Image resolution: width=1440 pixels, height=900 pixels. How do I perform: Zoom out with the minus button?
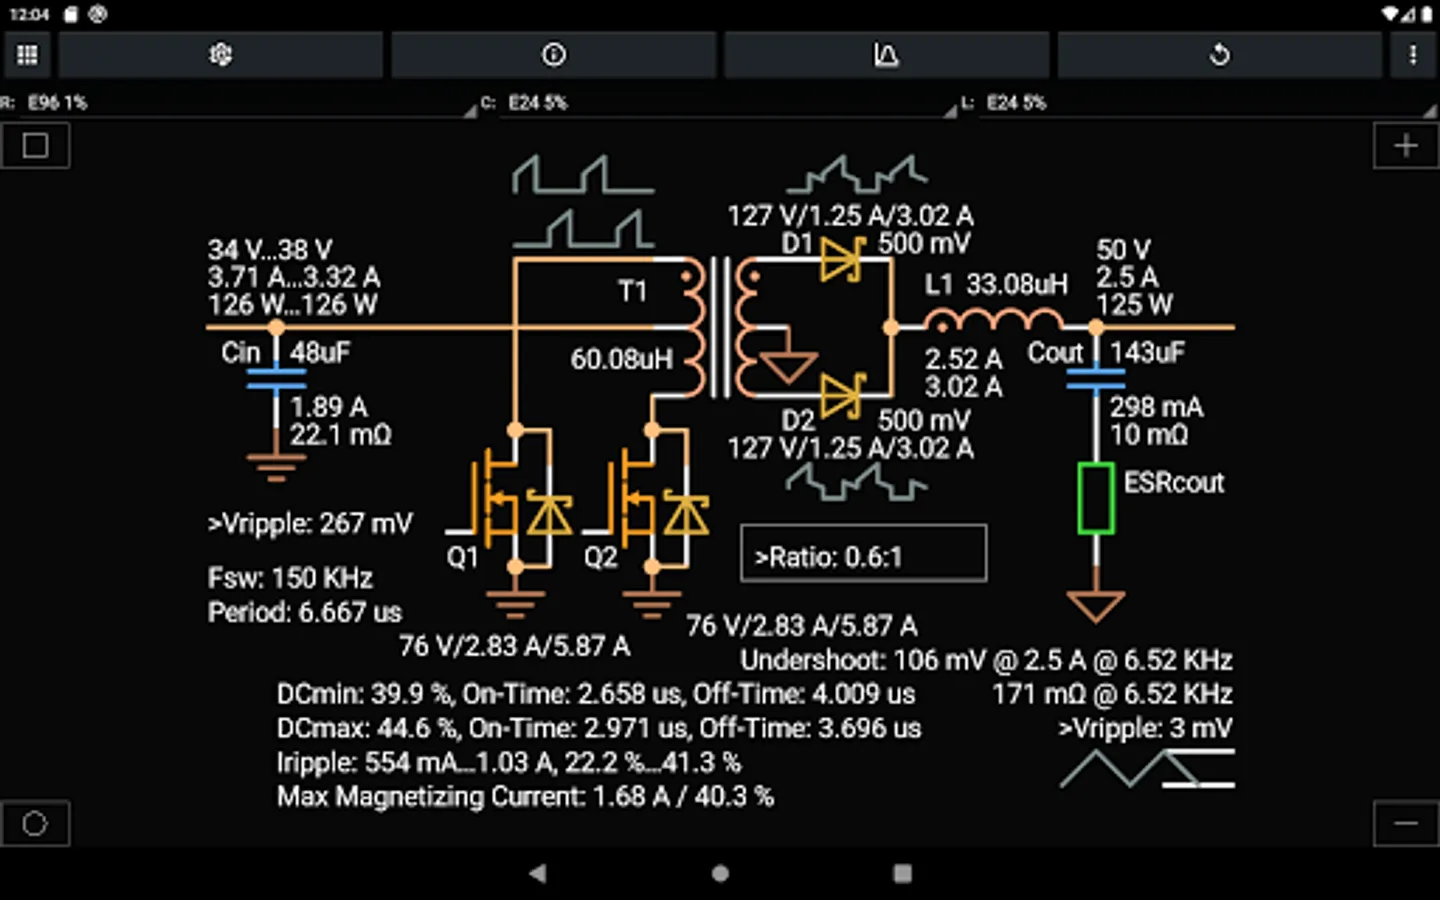coord(1406,824)
